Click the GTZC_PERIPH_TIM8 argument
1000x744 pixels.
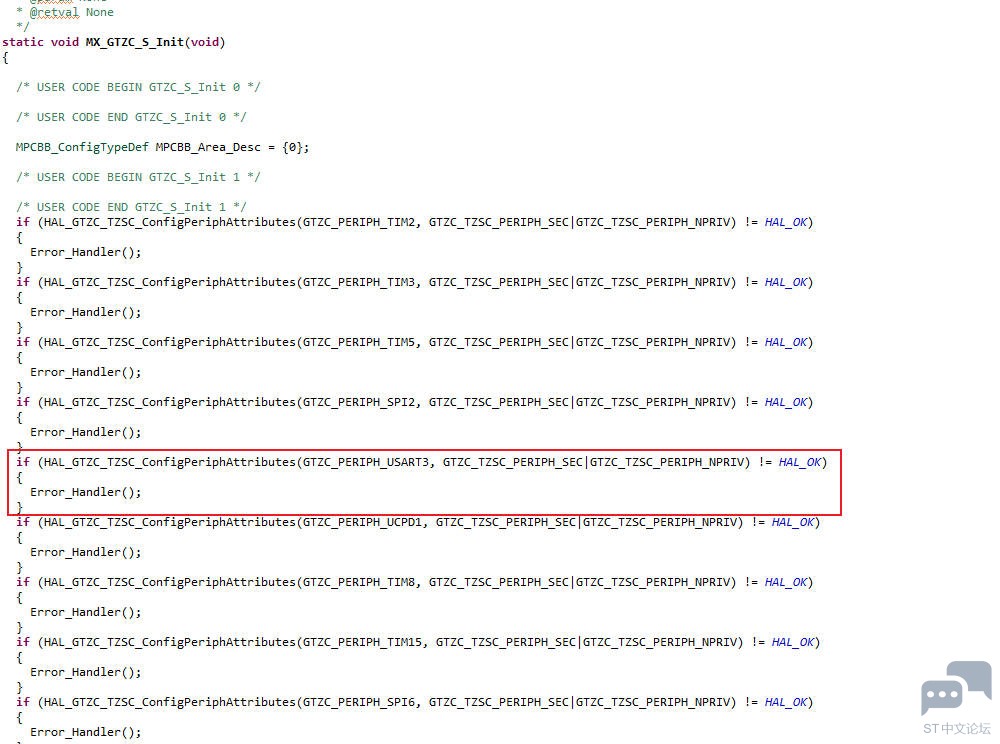(358, 582)
